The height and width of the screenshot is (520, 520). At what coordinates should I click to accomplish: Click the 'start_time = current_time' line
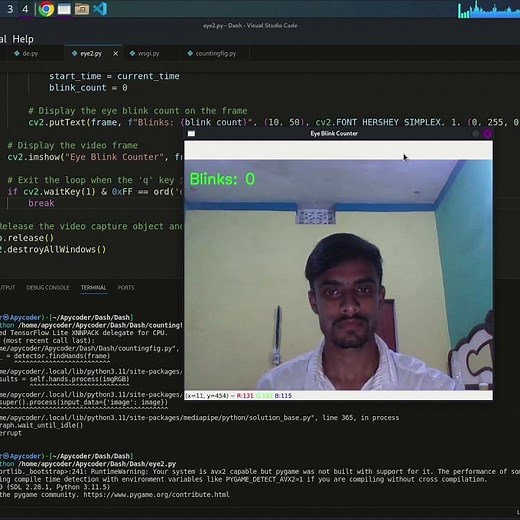pos(114,76)
